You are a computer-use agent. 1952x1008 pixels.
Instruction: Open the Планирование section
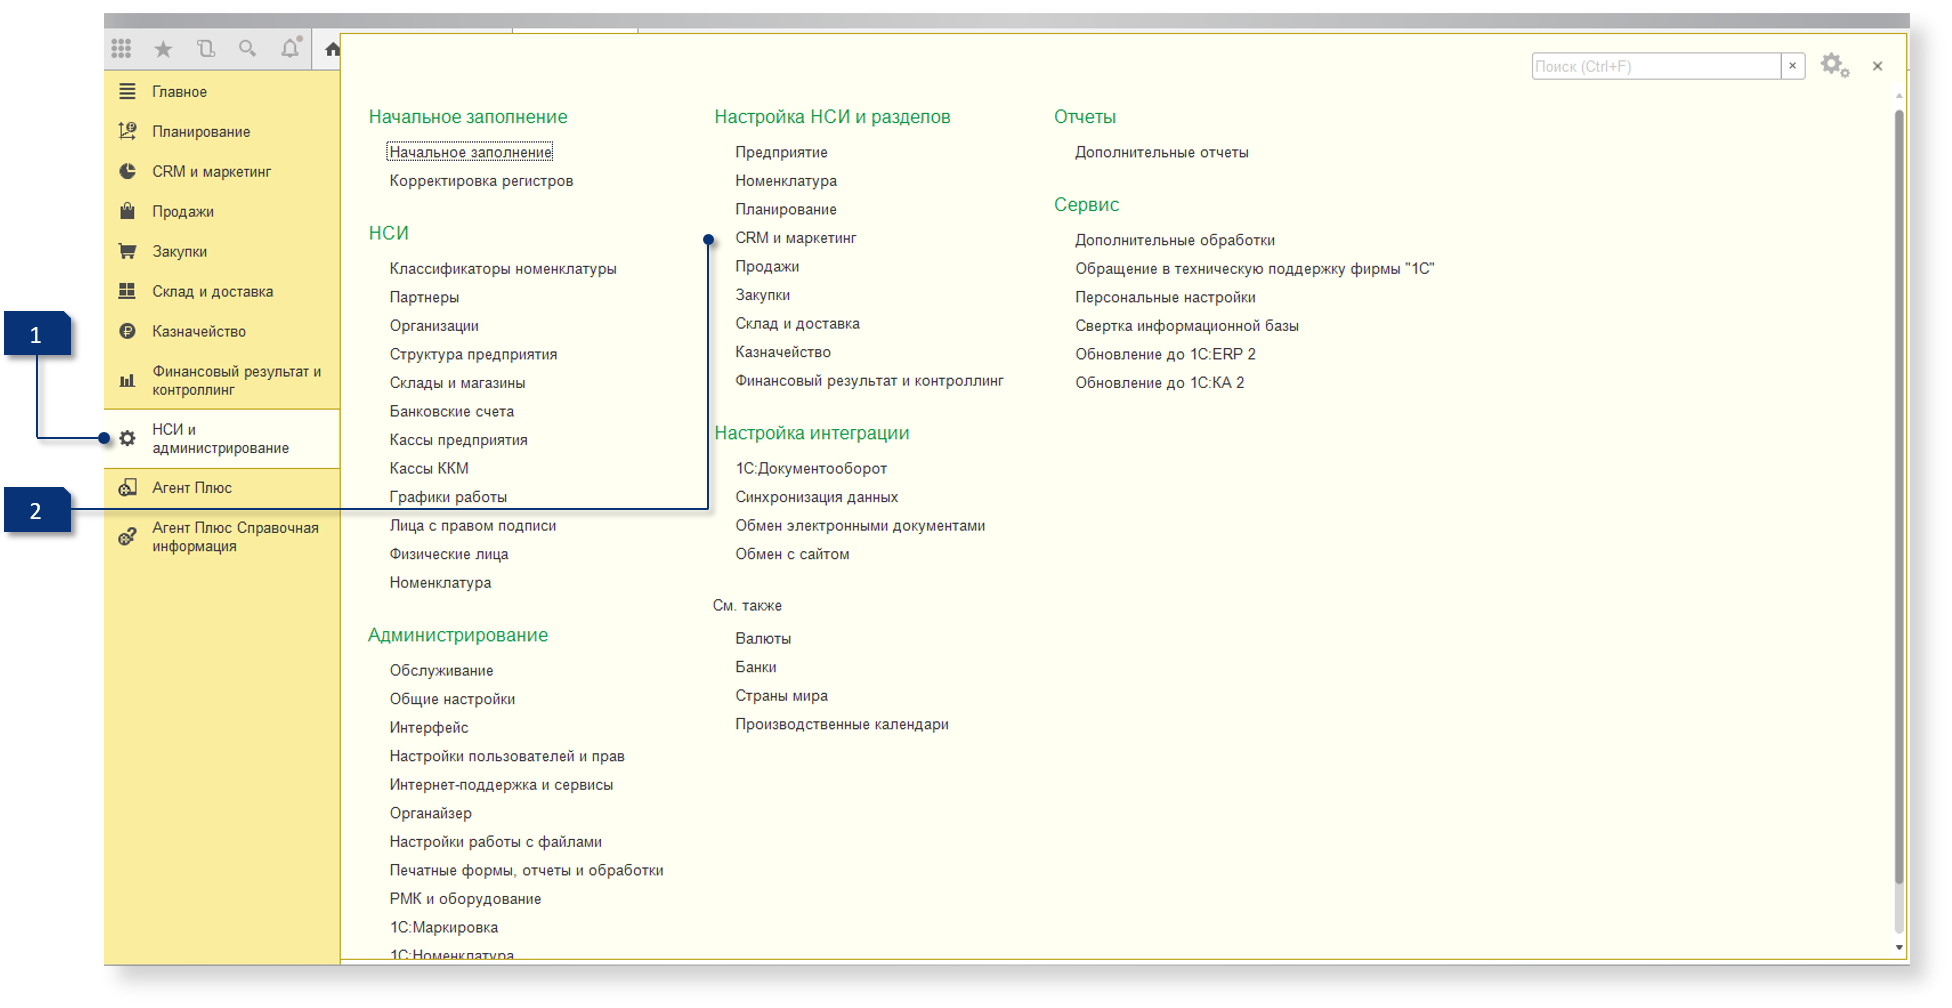click(201, 131)
